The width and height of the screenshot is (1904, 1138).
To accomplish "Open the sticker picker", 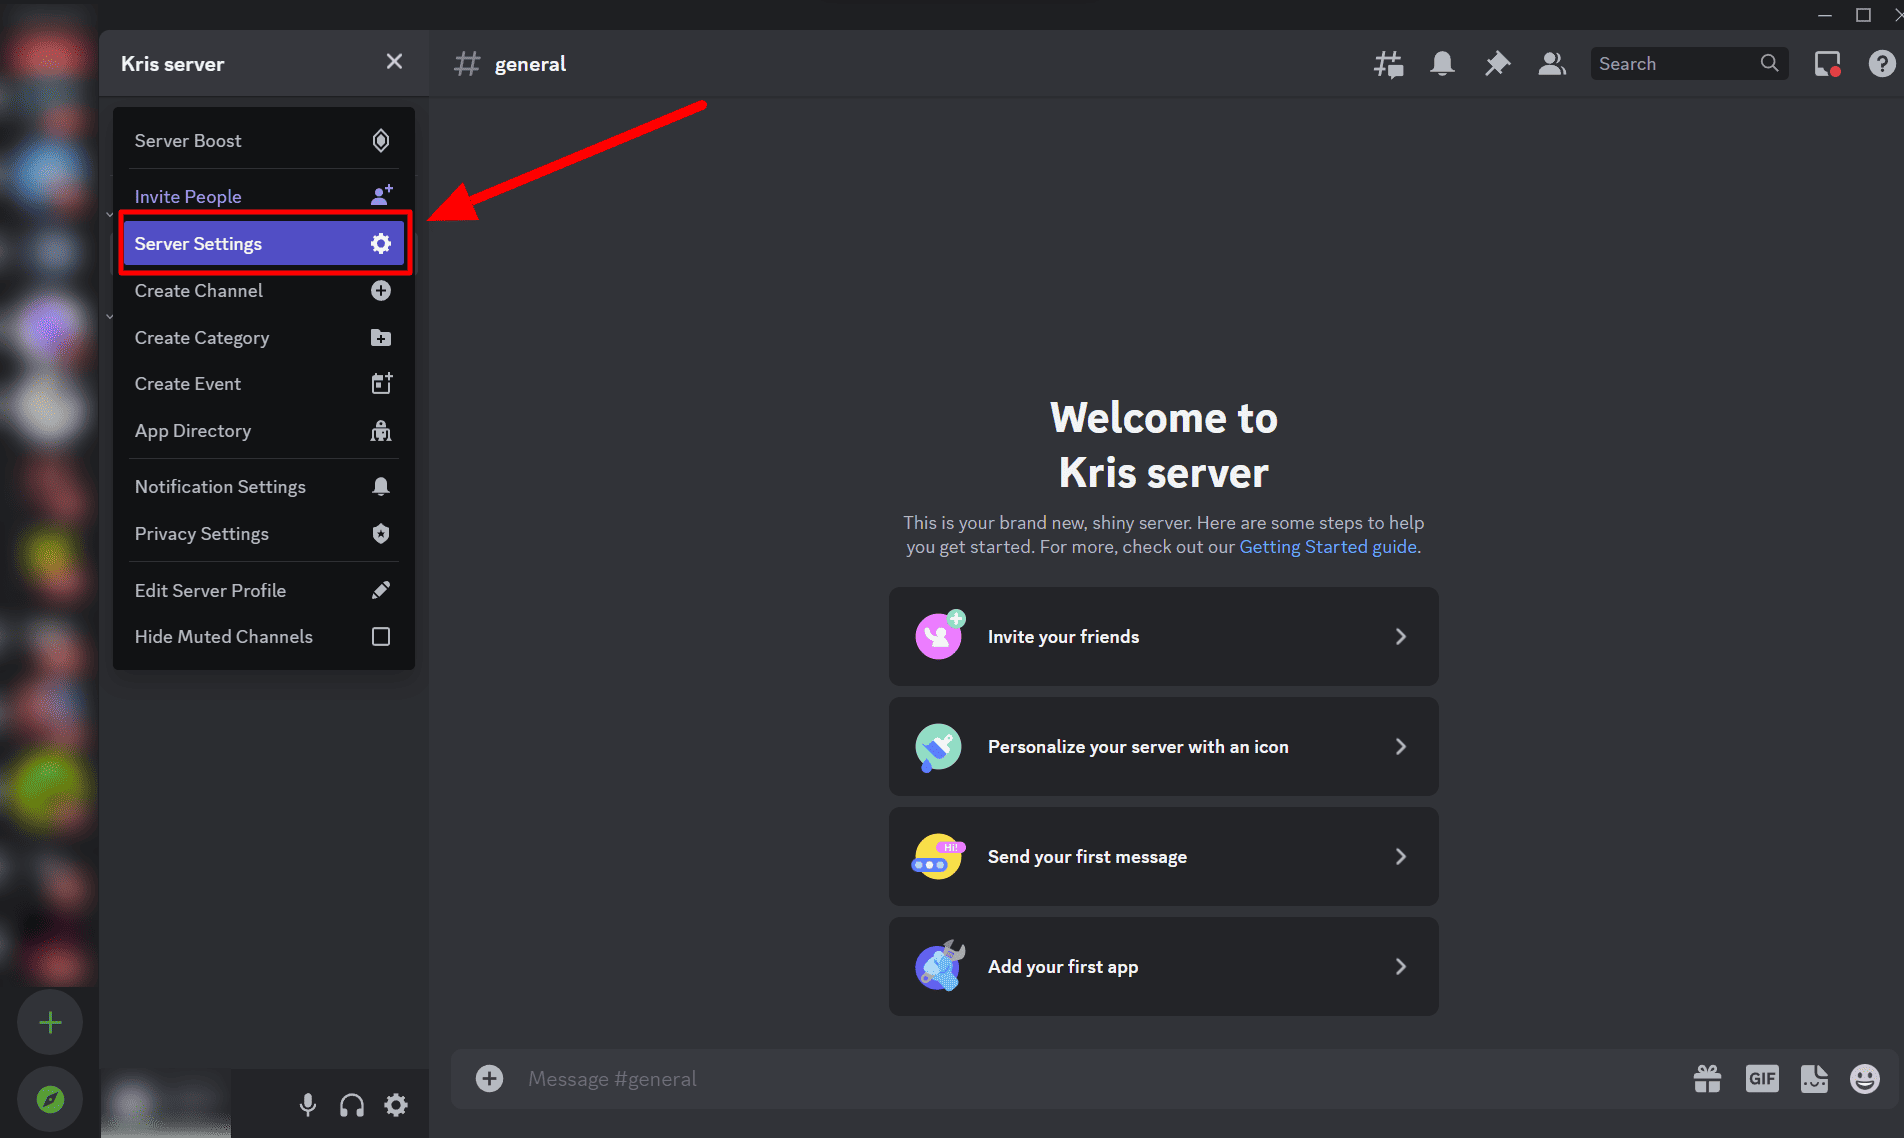I will coord(1814,1079).
